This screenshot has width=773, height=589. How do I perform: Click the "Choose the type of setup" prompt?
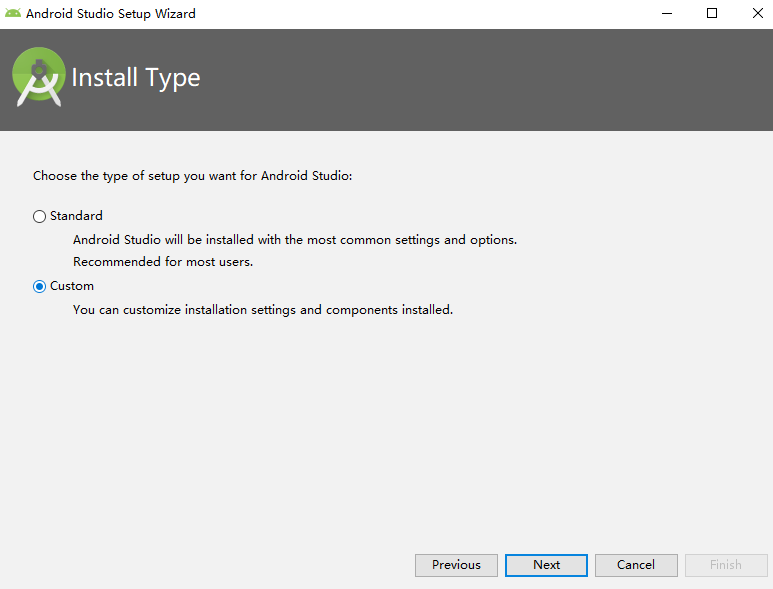(193, 176)
